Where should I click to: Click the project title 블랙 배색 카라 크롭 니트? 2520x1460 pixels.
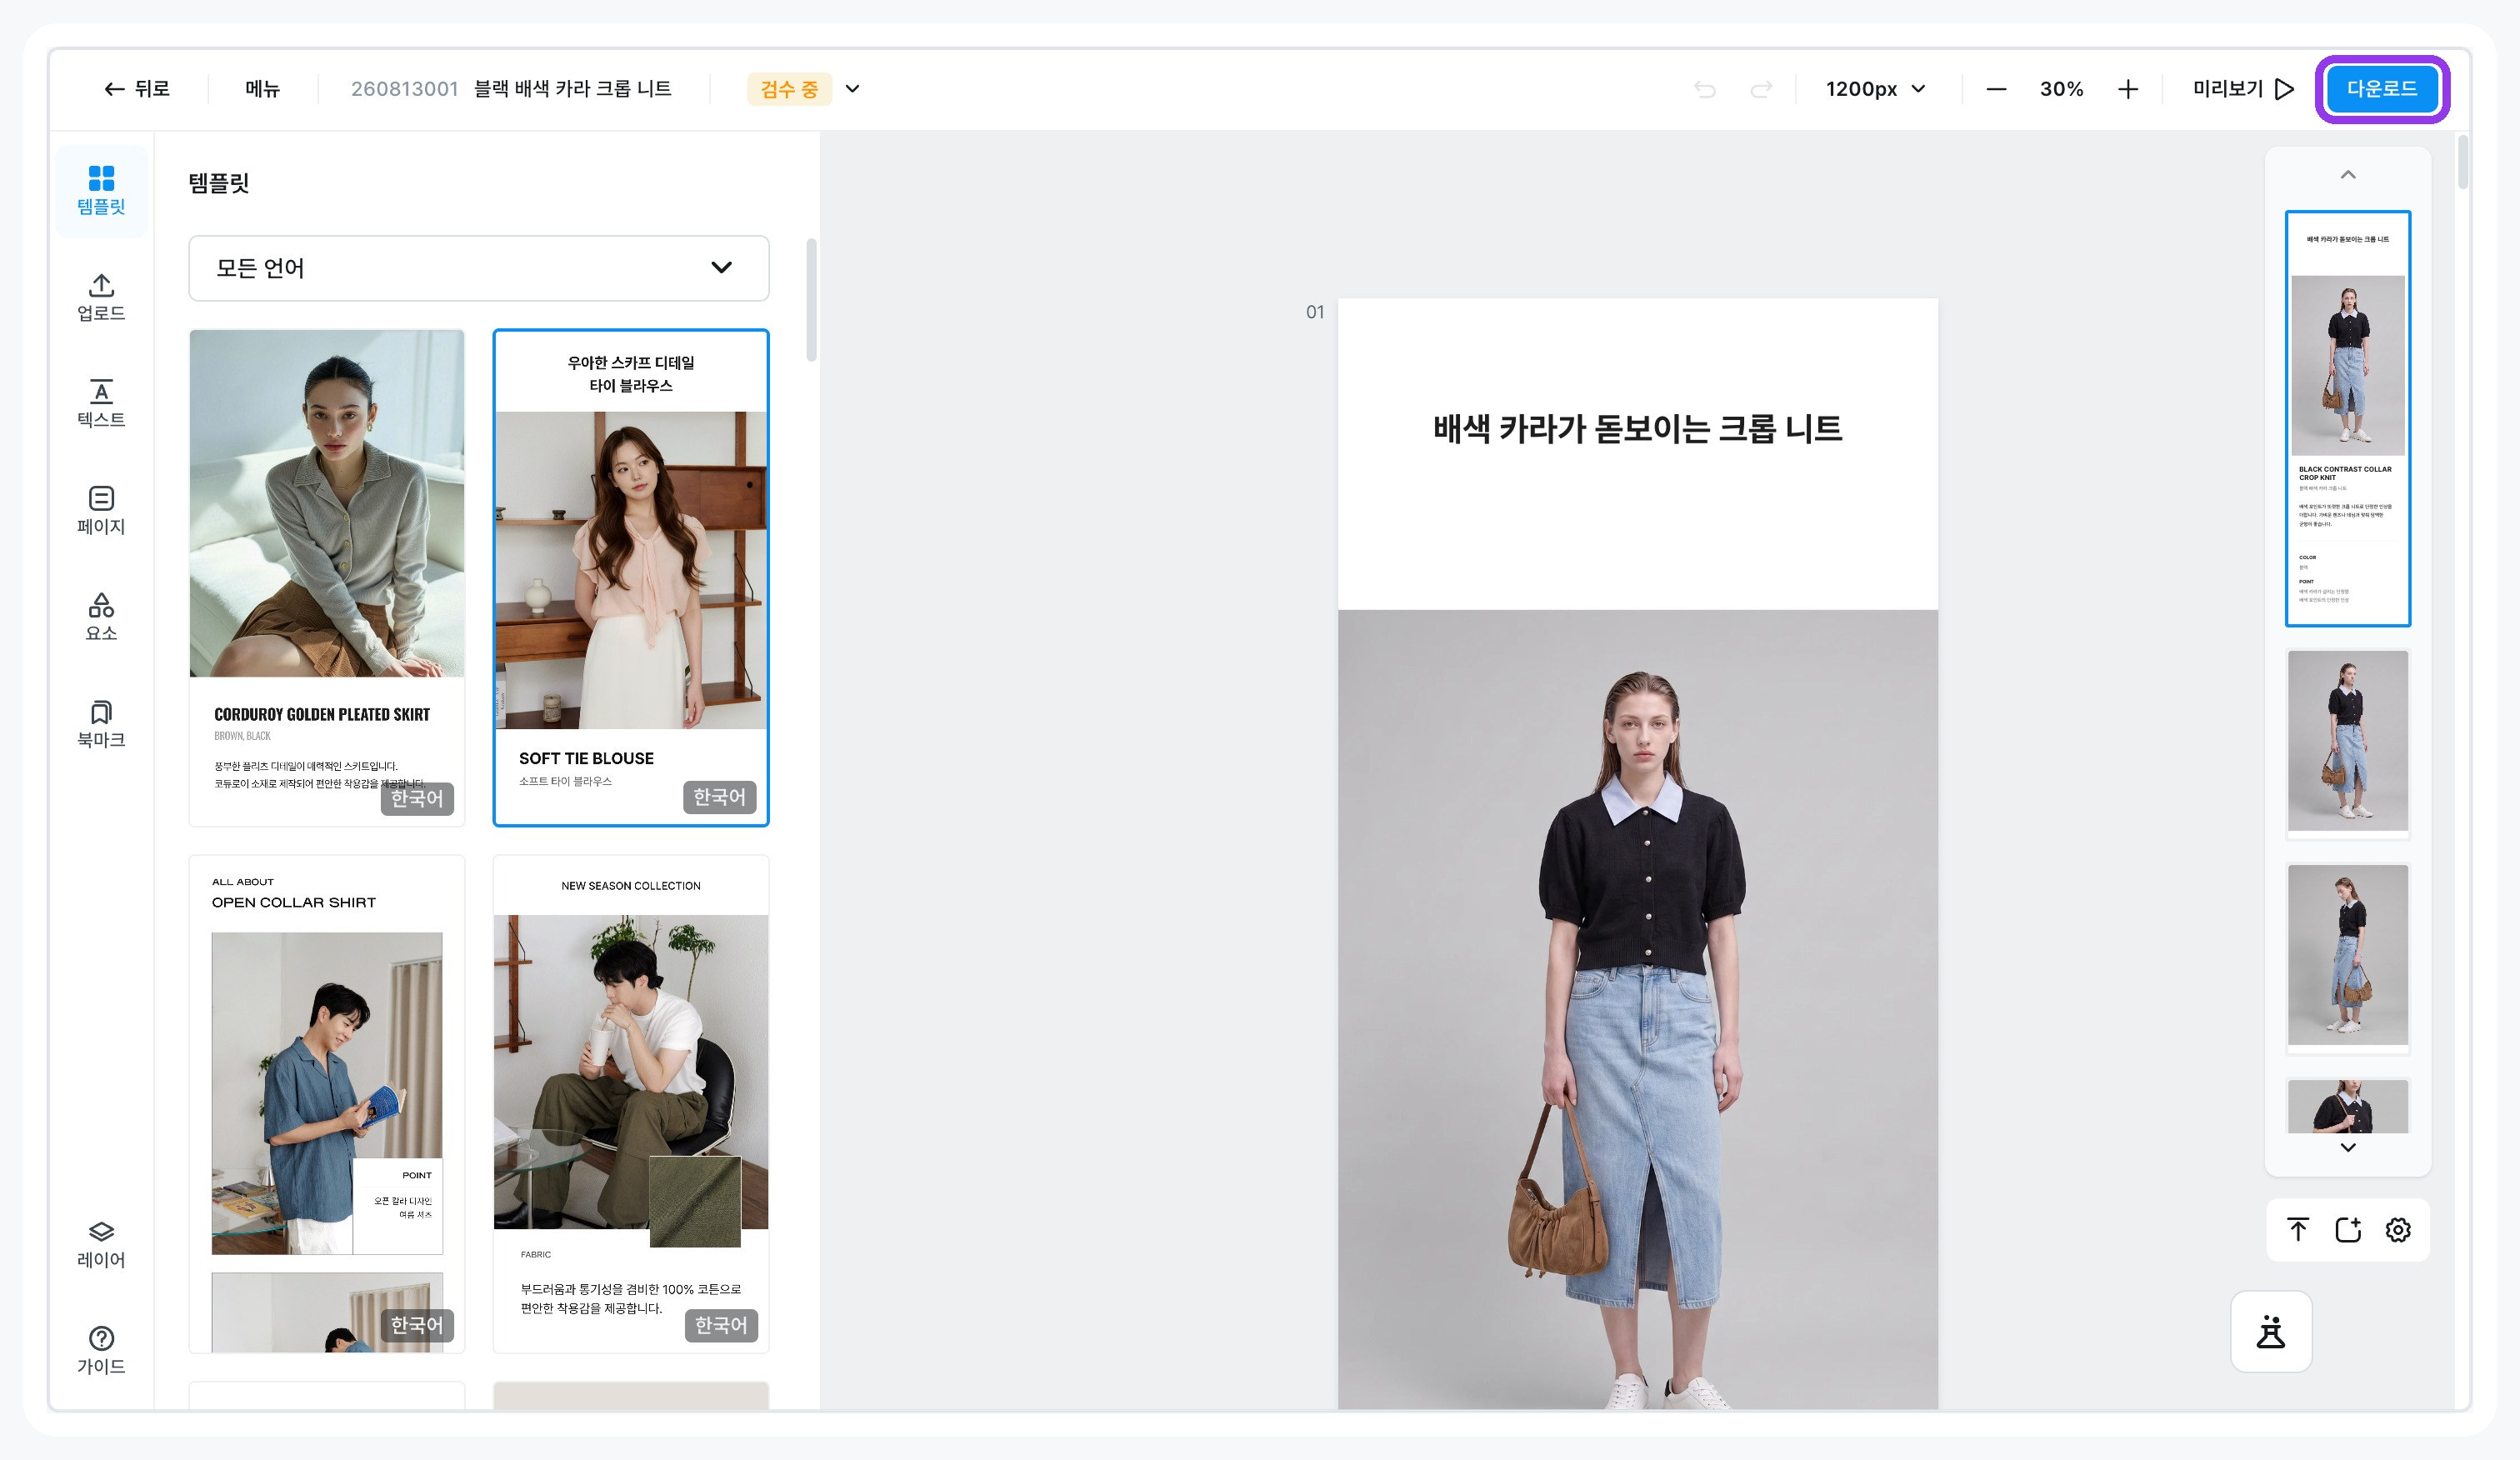pyautogui.click(x=573, y=89)
